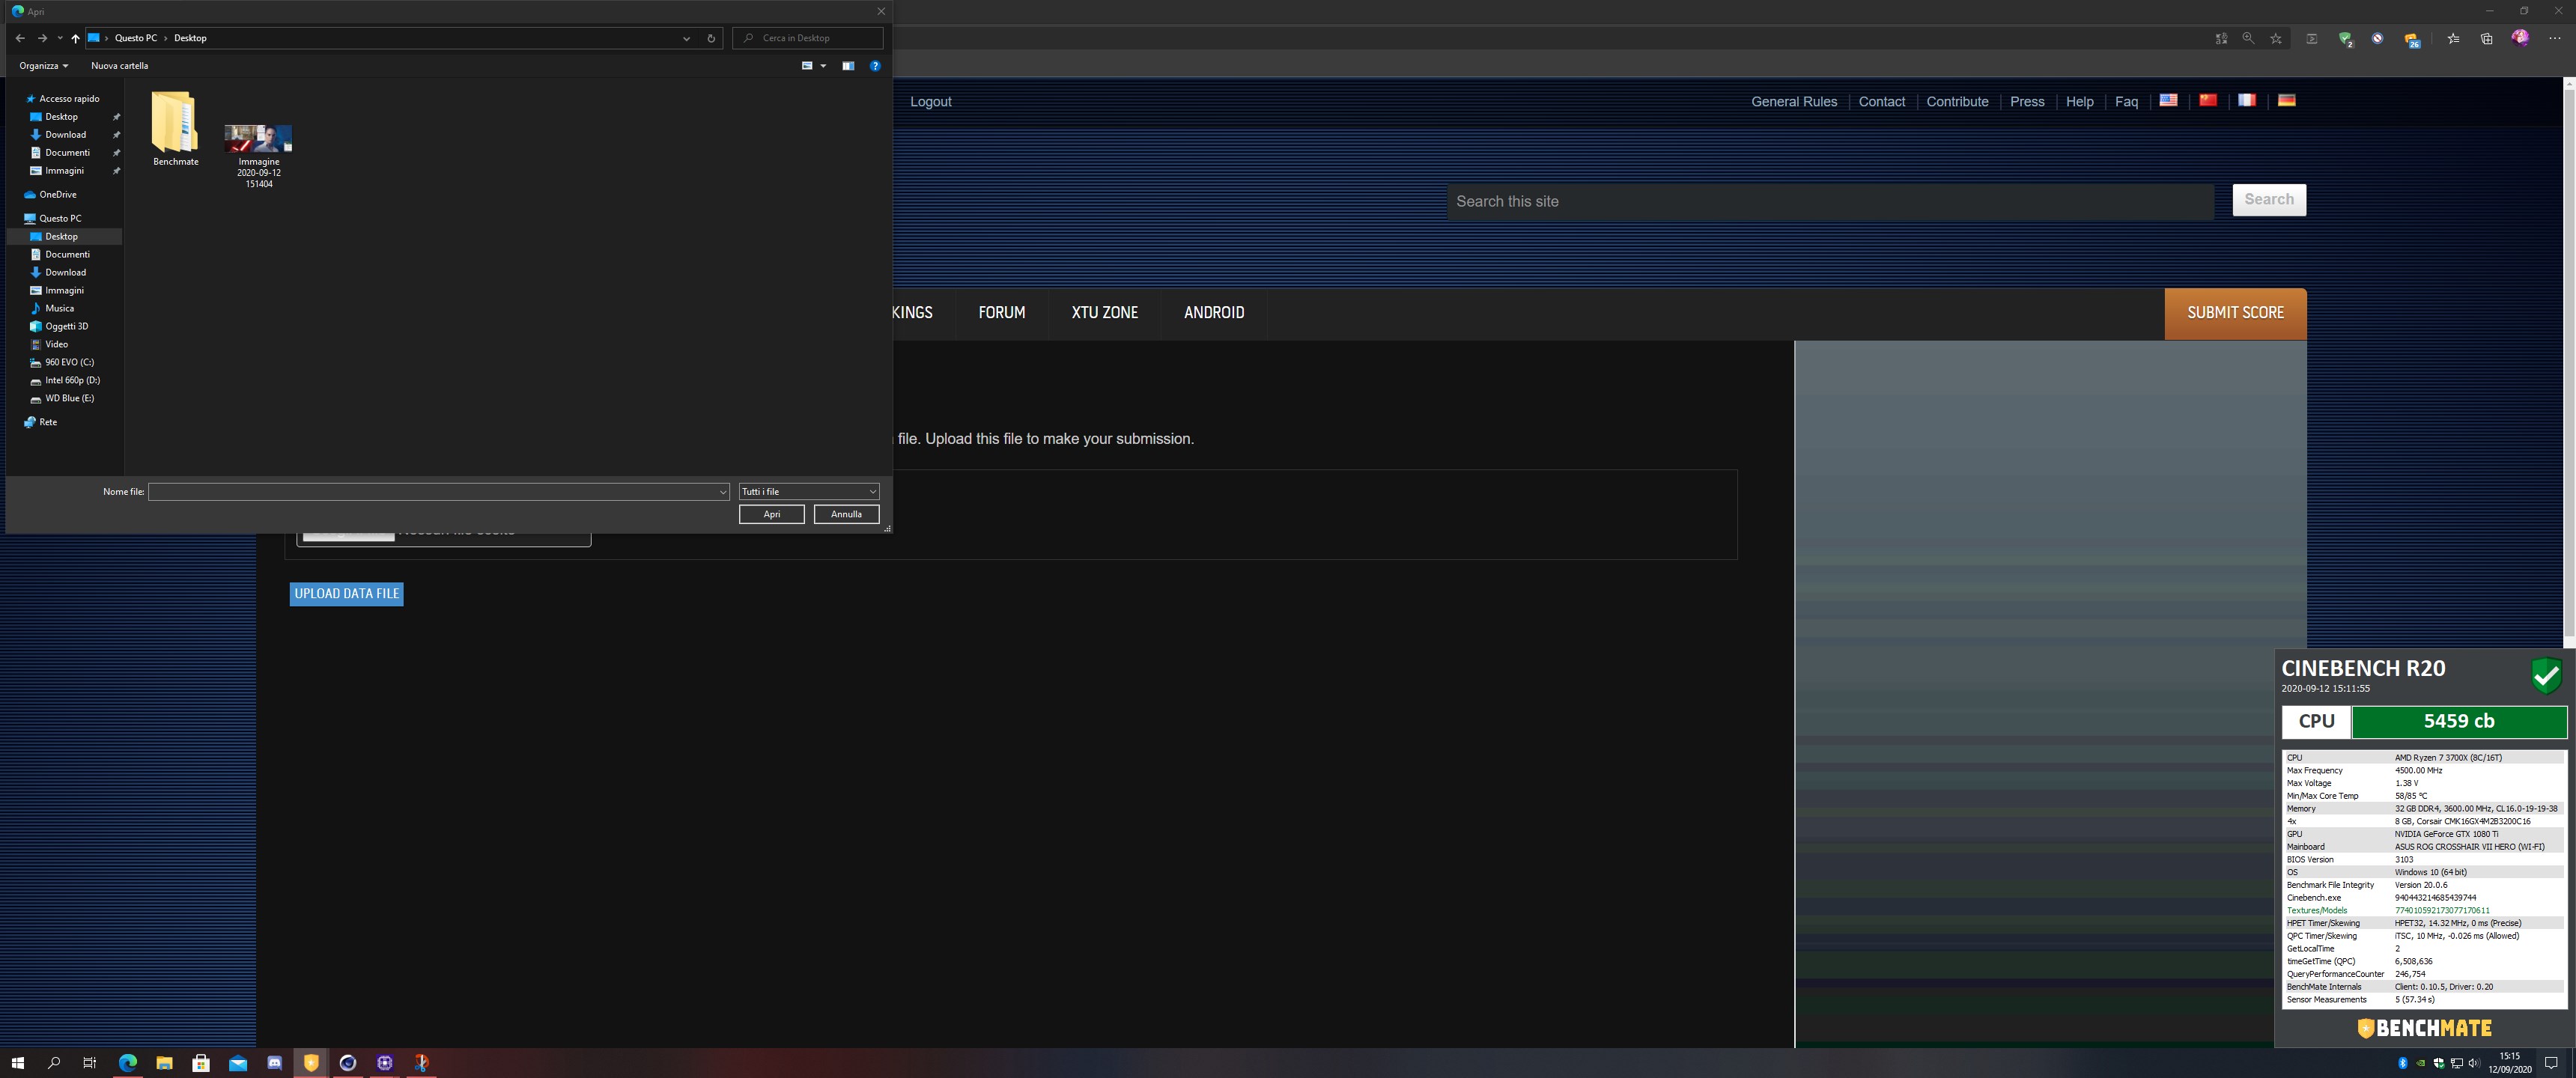Open Cinebench from the taskbar
The height and width of the screenshot is (1078, 2576).
[x=348, y=1063]
